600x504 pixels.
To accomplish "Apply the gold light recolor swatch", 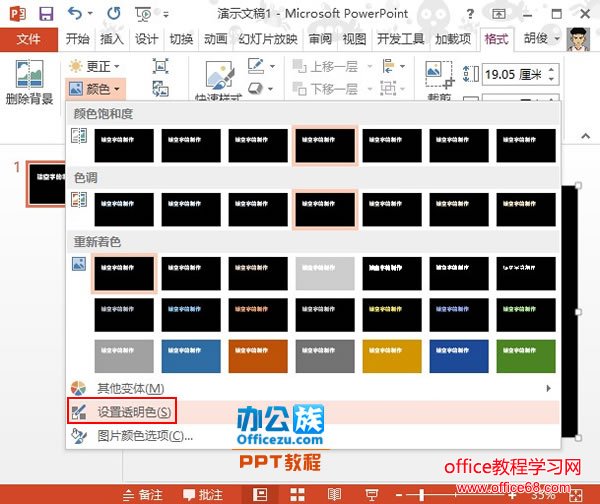I will (x=392, y=356).
